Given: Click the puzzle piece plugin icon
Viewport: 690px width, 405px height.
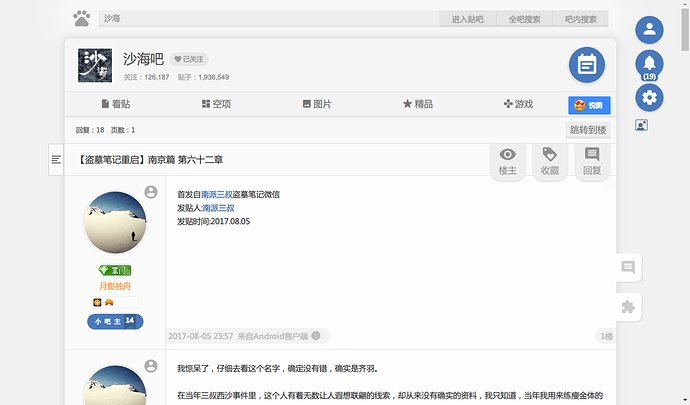Looking at the screenshot, I should point(628,307).
